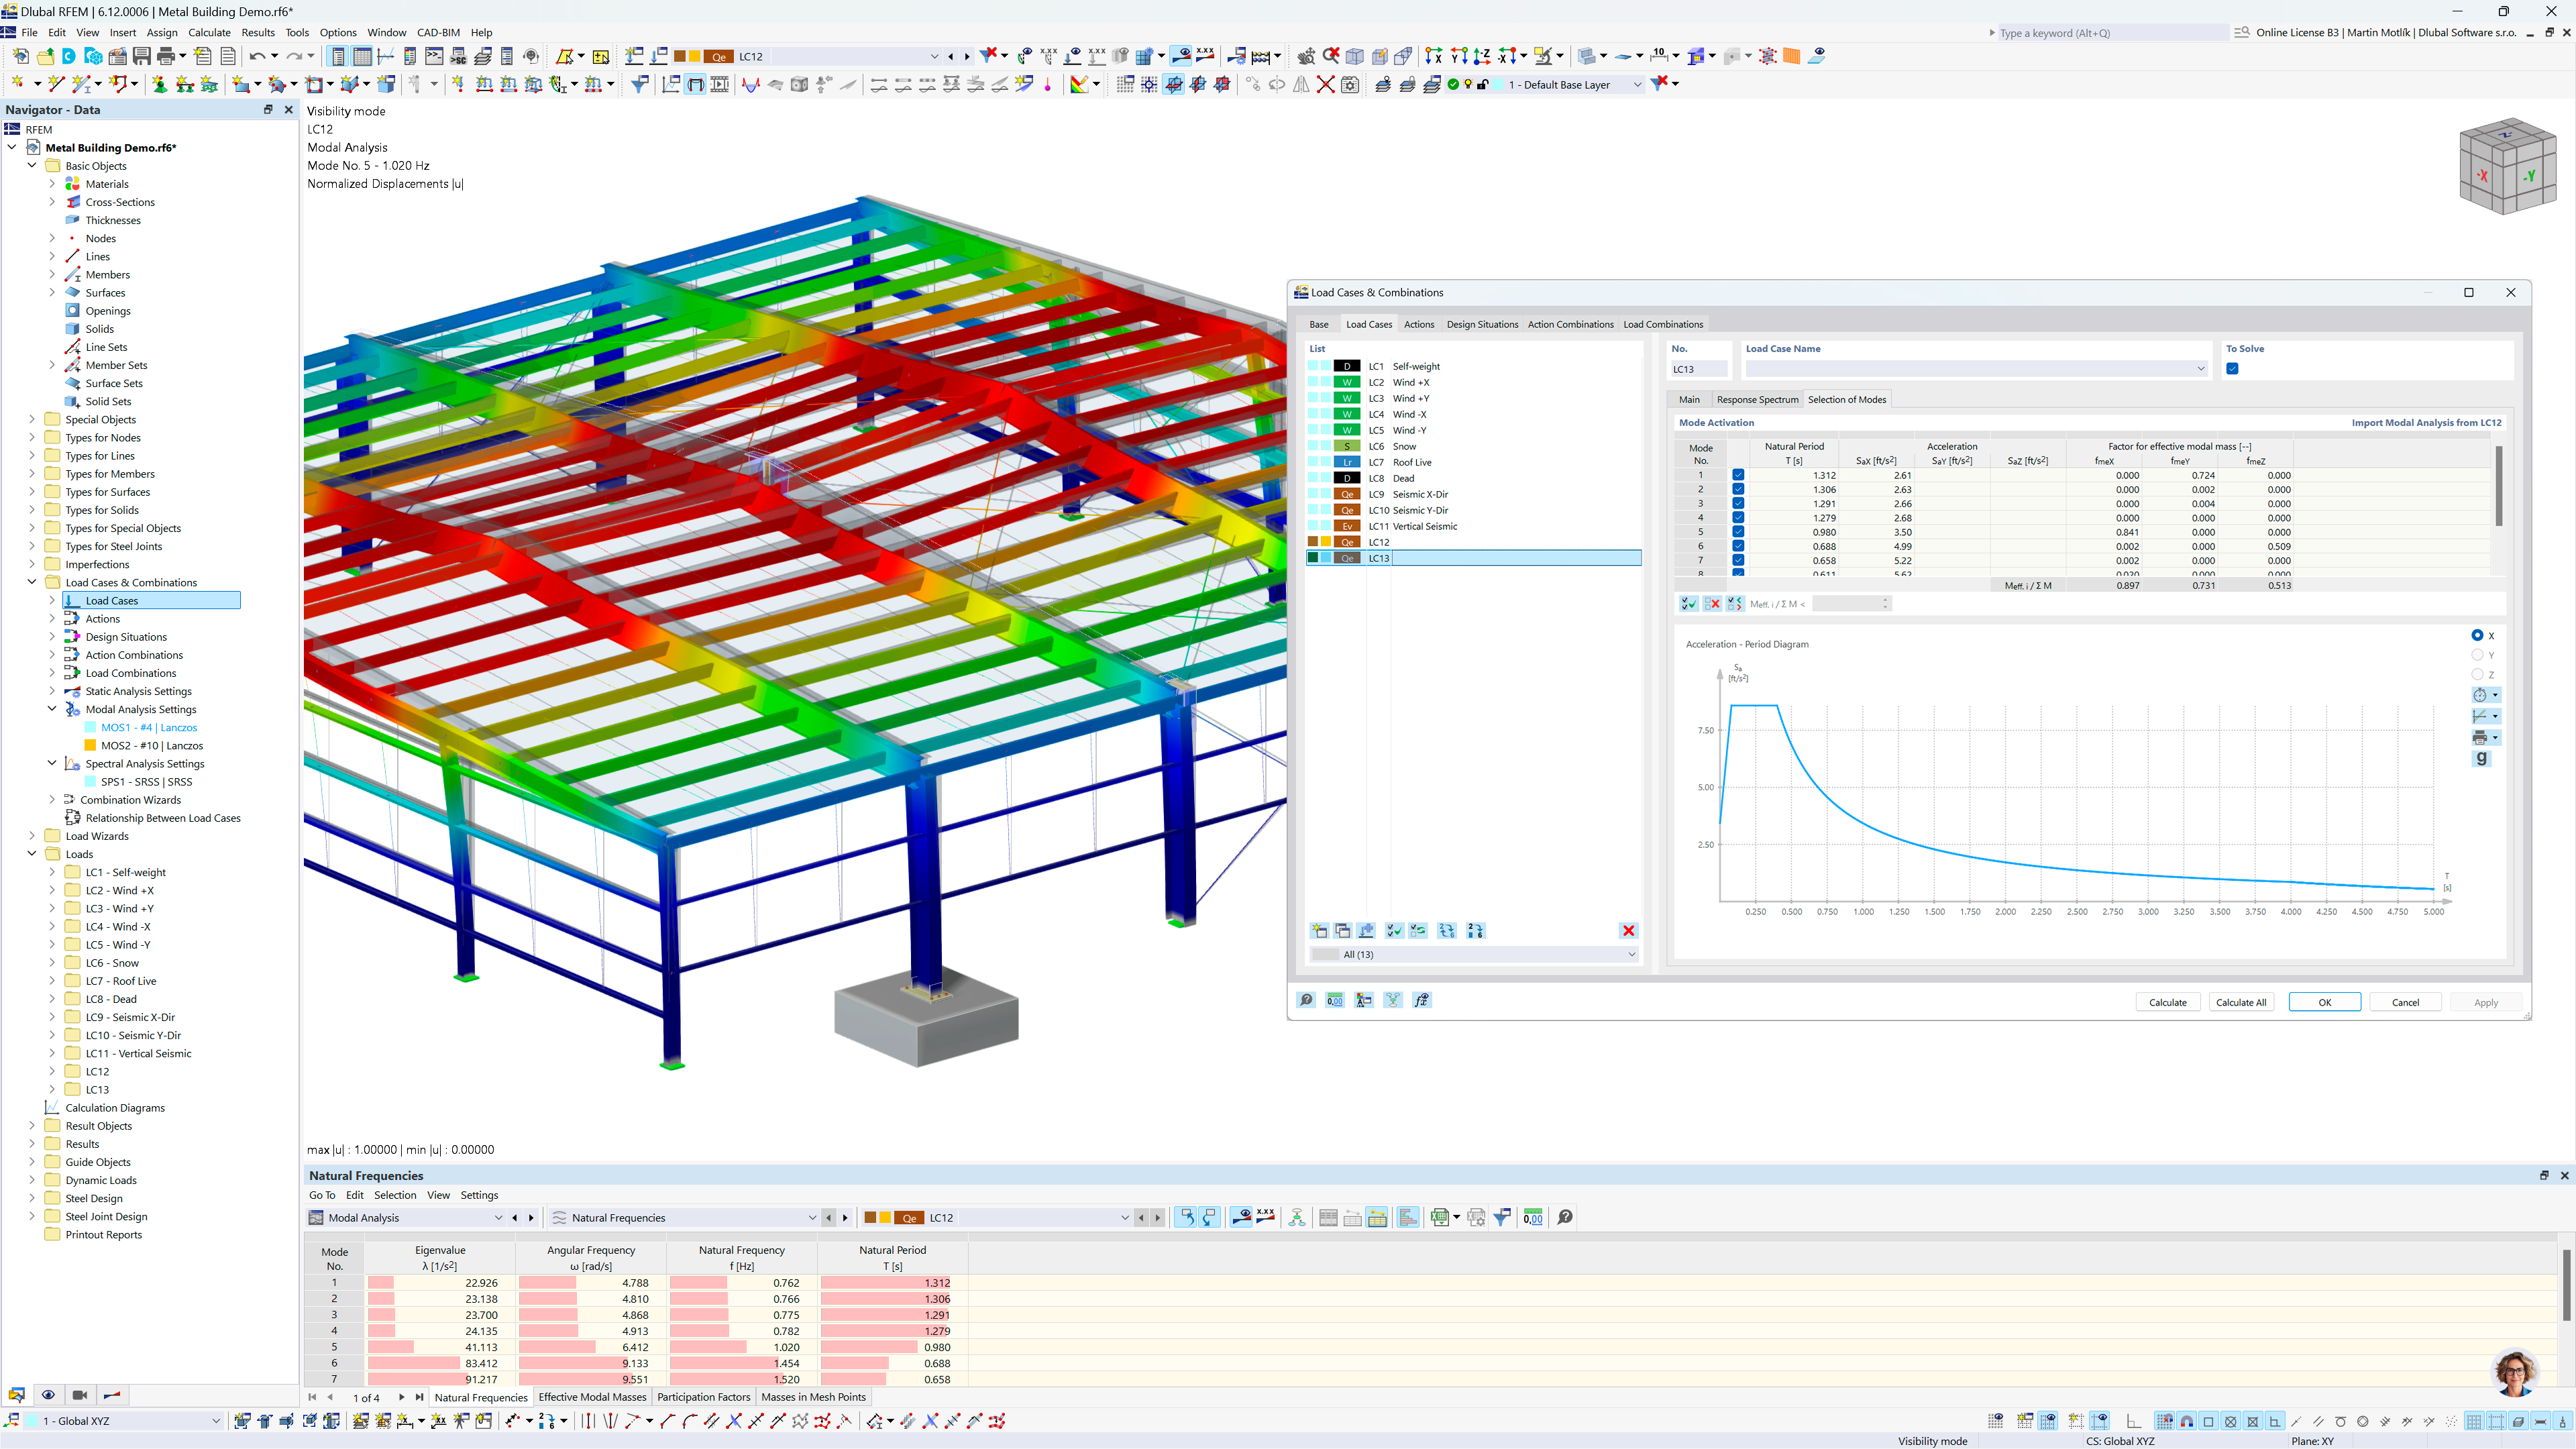The image size is (2576, 1449).
Task: Collapse the Load Cases & Combinations tree node
Action: (31, 582)
